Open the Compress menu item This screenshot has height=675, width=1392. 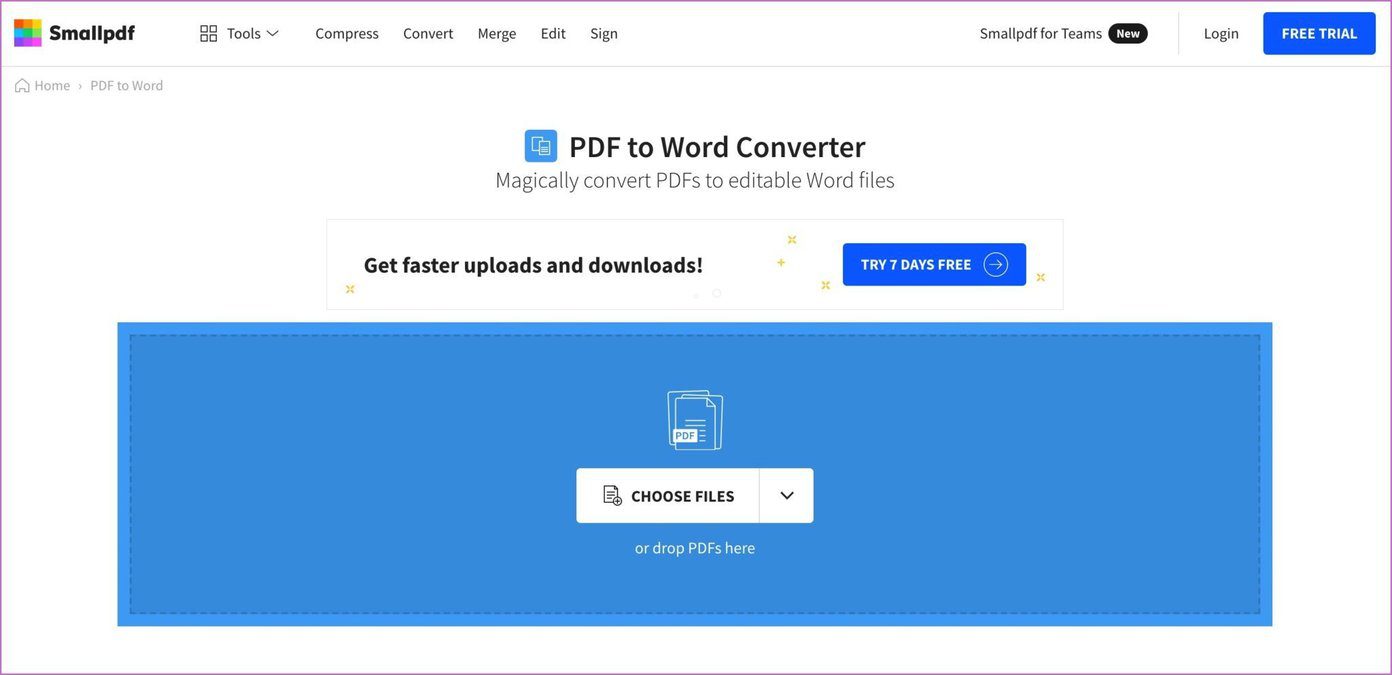click(x=347, y=33)
